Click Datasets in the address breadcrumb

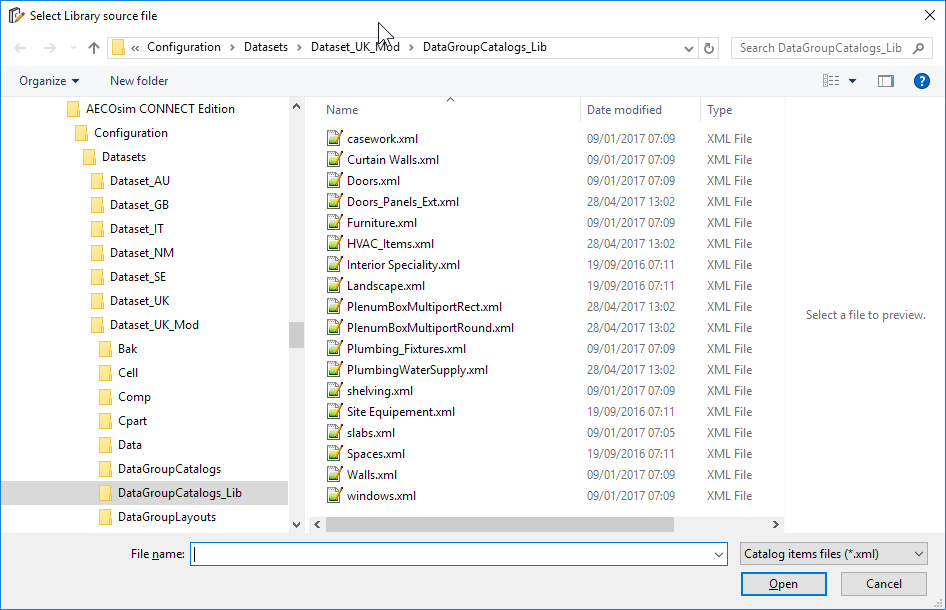[265, 47]
